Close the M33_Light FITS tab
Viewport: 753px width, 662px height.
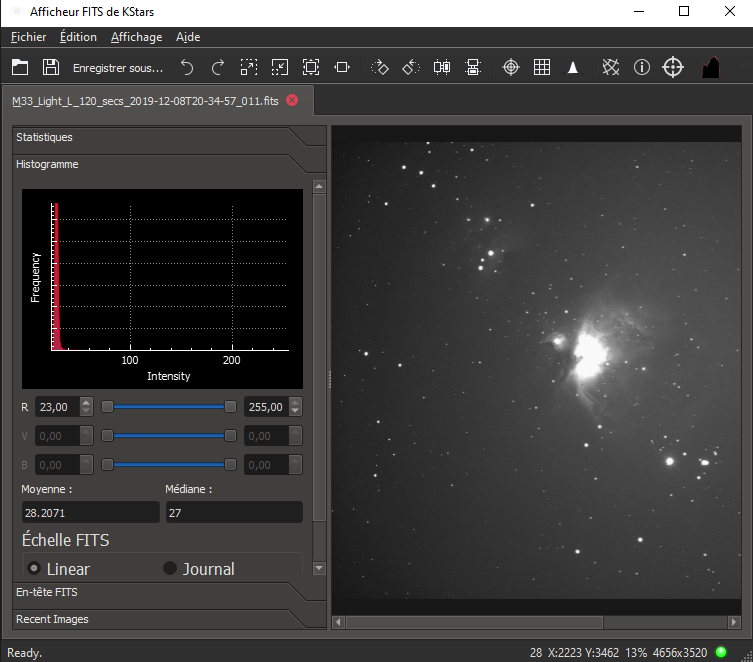292,101
